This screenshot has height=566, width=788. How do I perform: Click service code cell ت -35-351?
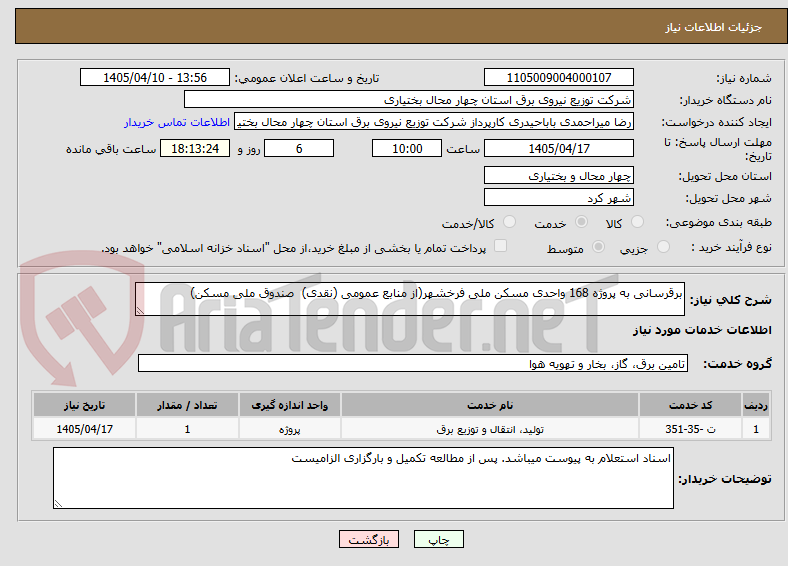coord(691,429)
